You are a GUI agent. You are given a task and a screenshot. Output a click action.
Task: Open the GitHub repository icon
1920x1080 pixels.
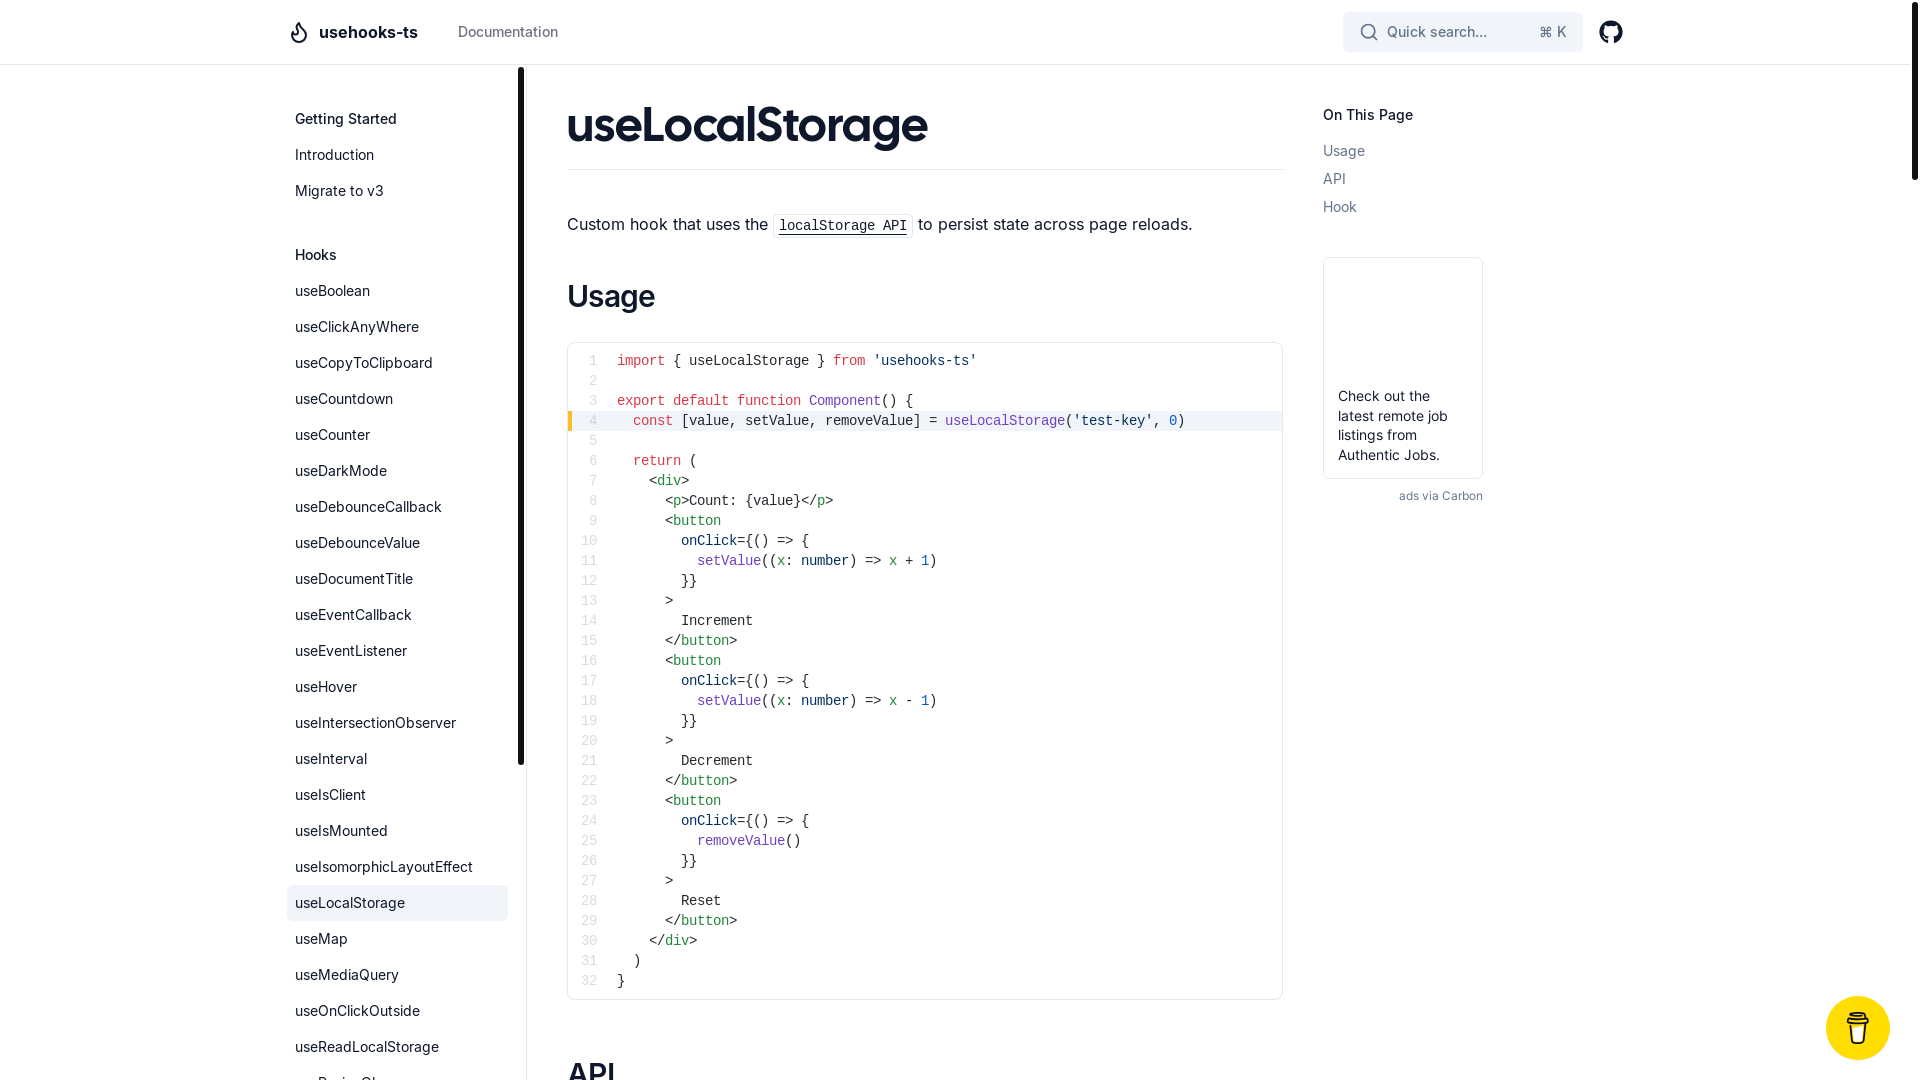(1610, 32)
